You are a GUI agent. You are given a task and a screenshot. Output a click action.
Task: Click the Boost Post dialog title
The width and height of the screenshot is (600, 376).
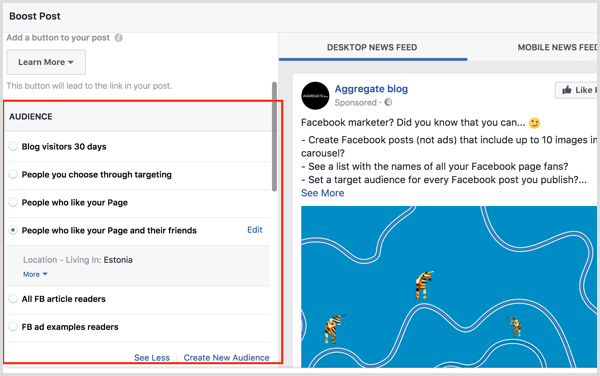click(x=35, y=16)
